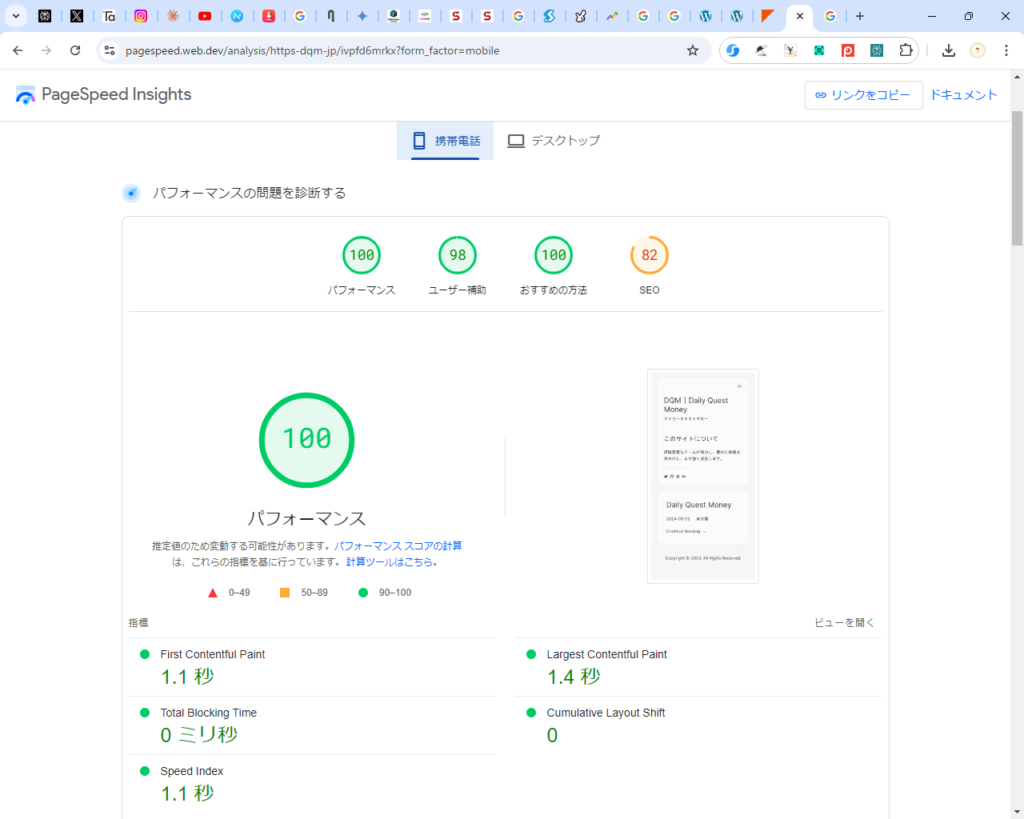Image resolution: width=1024 pixels, height=819 pixels.
Task: Select the 携帯電話 tab
Action: pyautogui.click(x=445, y=141)
